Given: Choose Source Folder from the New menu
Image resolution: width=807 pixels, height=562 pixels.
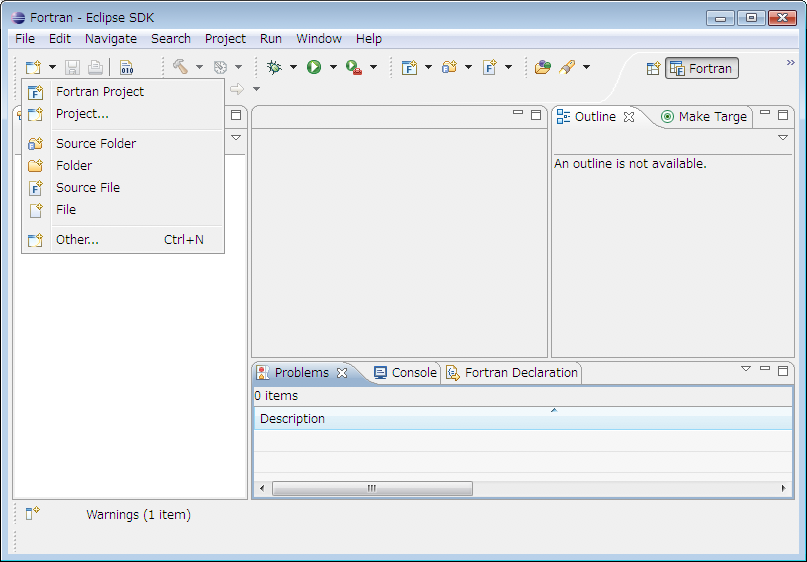Looking at the screenshot, I should [123, 144].
